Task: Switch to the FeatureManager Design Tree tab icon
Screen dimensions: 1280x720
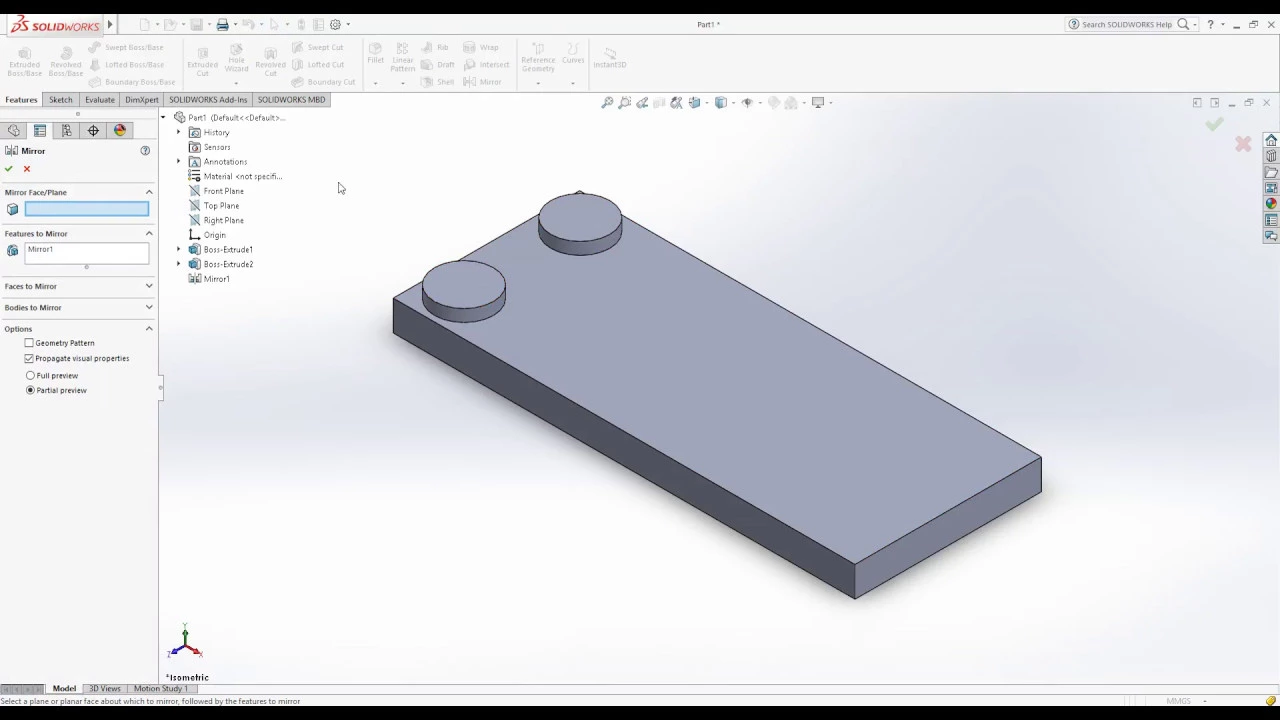Action: click(x=14, y=131)
